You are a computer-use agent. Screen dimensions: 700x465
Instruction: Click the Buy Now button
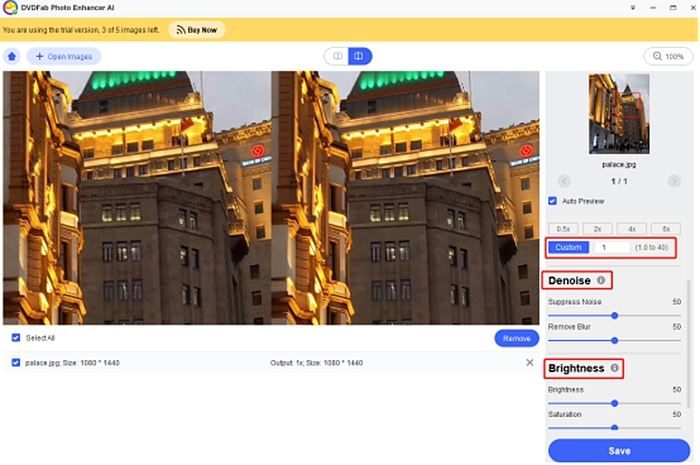pos(196,30)
